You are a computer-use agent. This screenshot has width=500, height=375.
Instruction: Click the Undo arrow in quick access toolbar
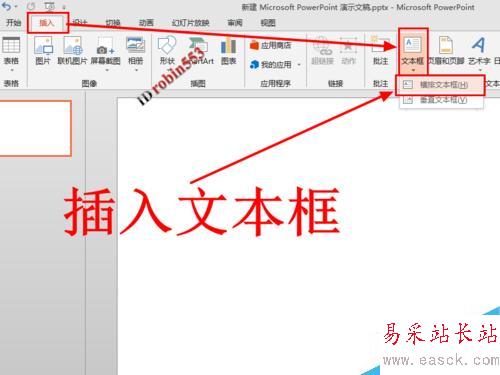pyautogui.click(x=6, y=6)
